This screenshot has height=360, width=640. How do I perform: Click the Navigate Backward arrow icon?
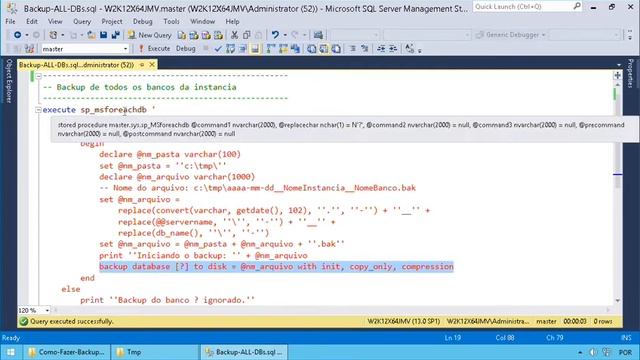click(x=17, y=35)
